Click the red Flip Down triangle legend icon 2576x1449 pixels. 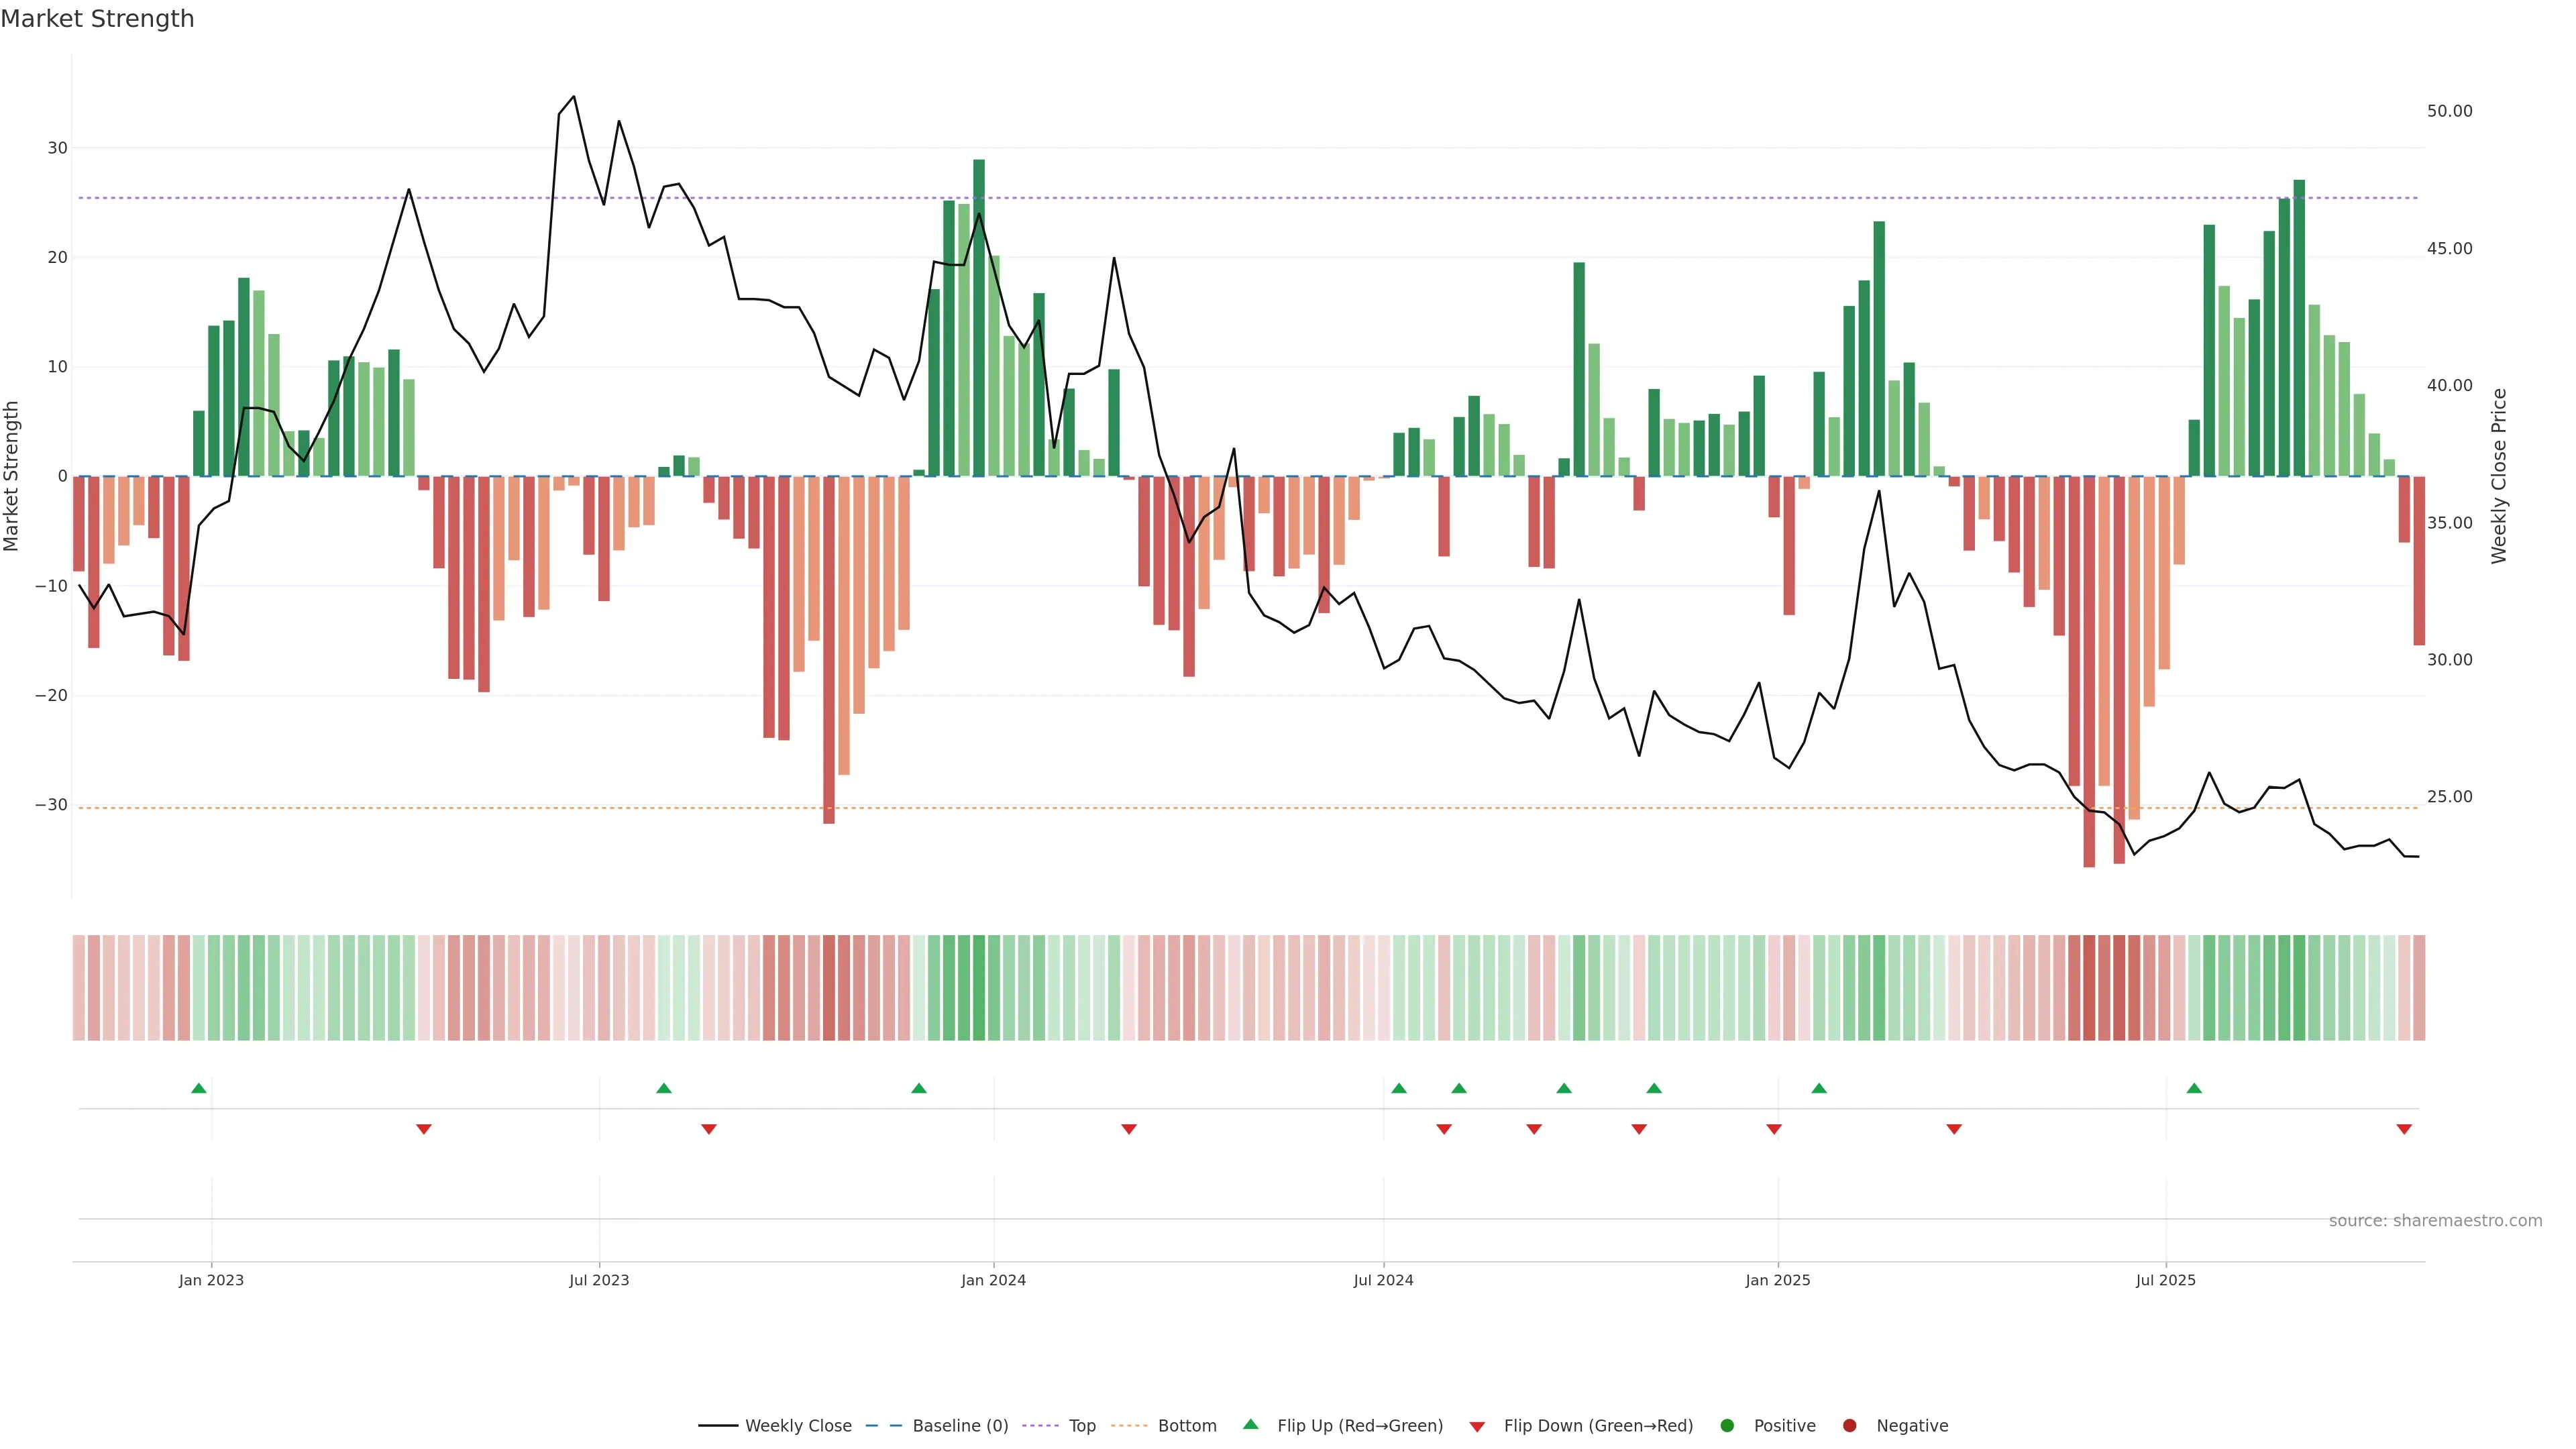coord(1477,1426)
